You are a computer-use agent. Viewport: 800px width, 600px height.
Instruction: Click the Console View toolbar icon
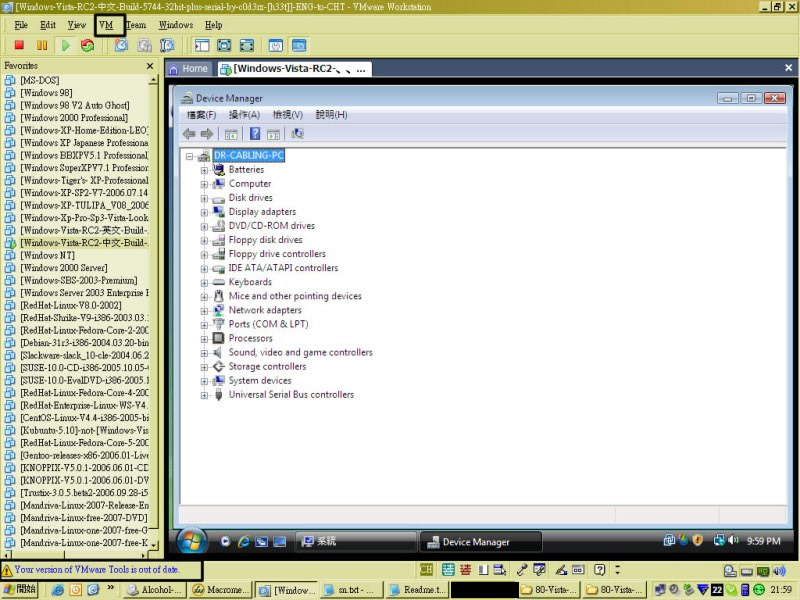tap(299, 45)
